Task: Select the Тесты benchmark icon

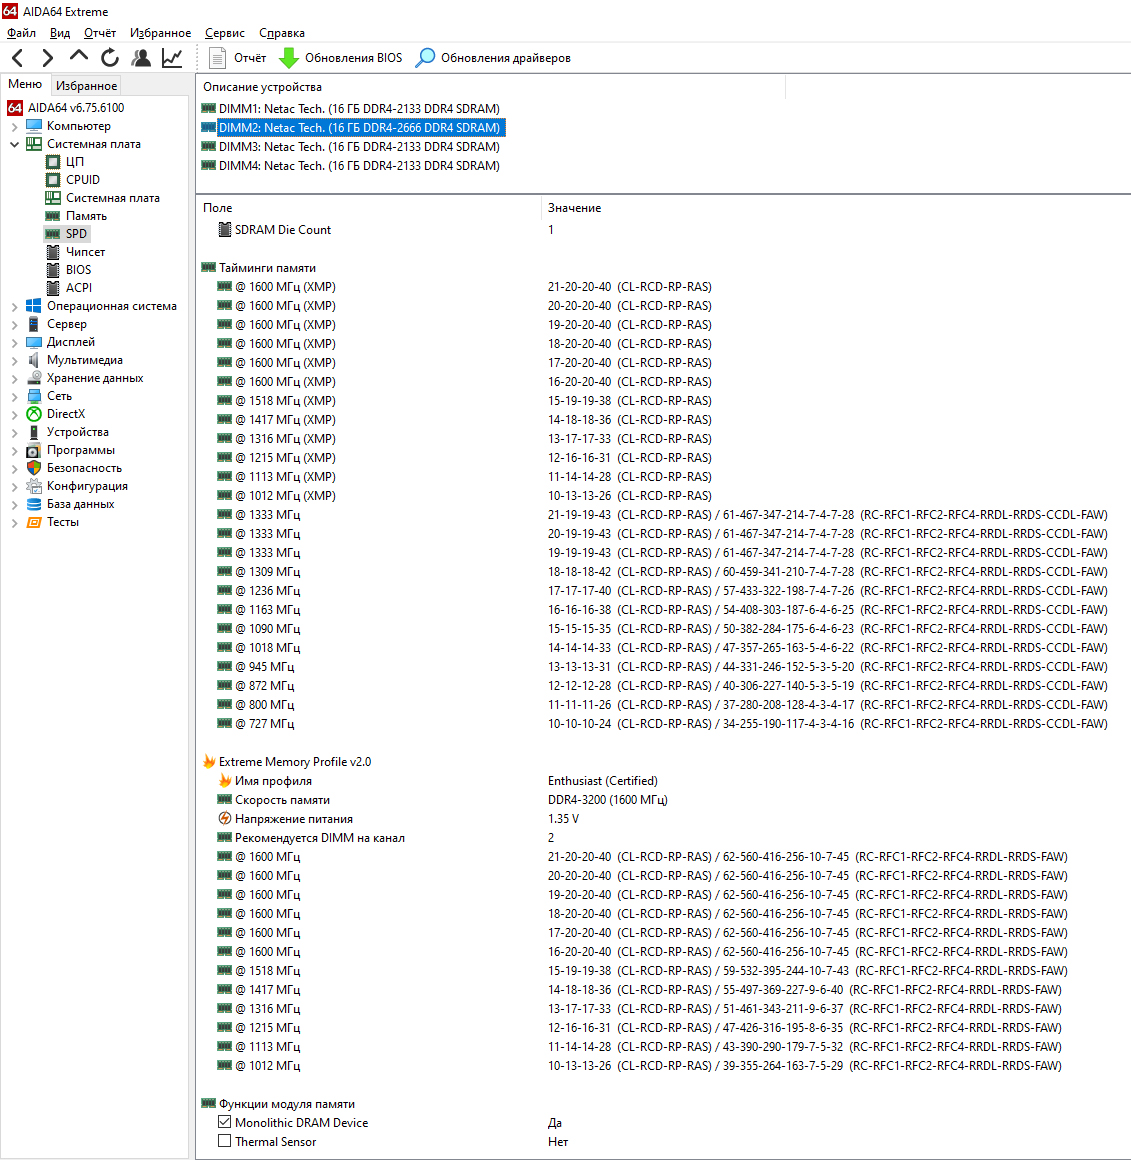Action: [34, 522]
